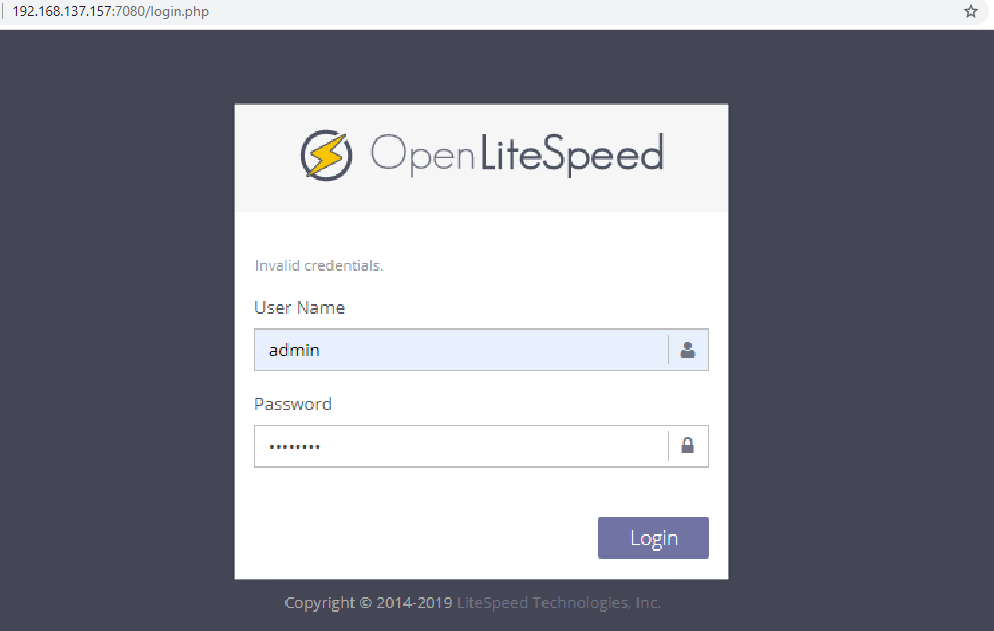Click the 'Copyright © 2014-2019' text
This screenshot has height=631, width=994.
[368, 602]
